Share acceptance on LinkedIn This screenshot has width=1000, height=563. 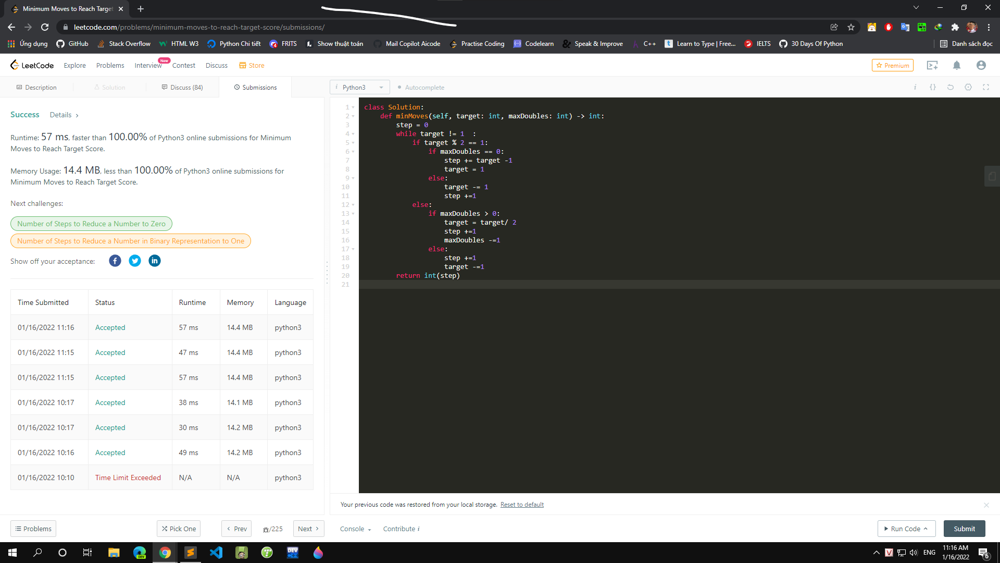(x=154, y=261)
